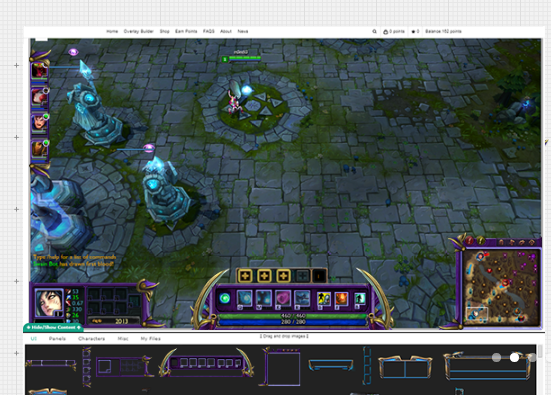Image resolution: width=551 pixels, height=408 pixels.
Task: Click the Hide/Show Content button
Action: click(53, 328)
